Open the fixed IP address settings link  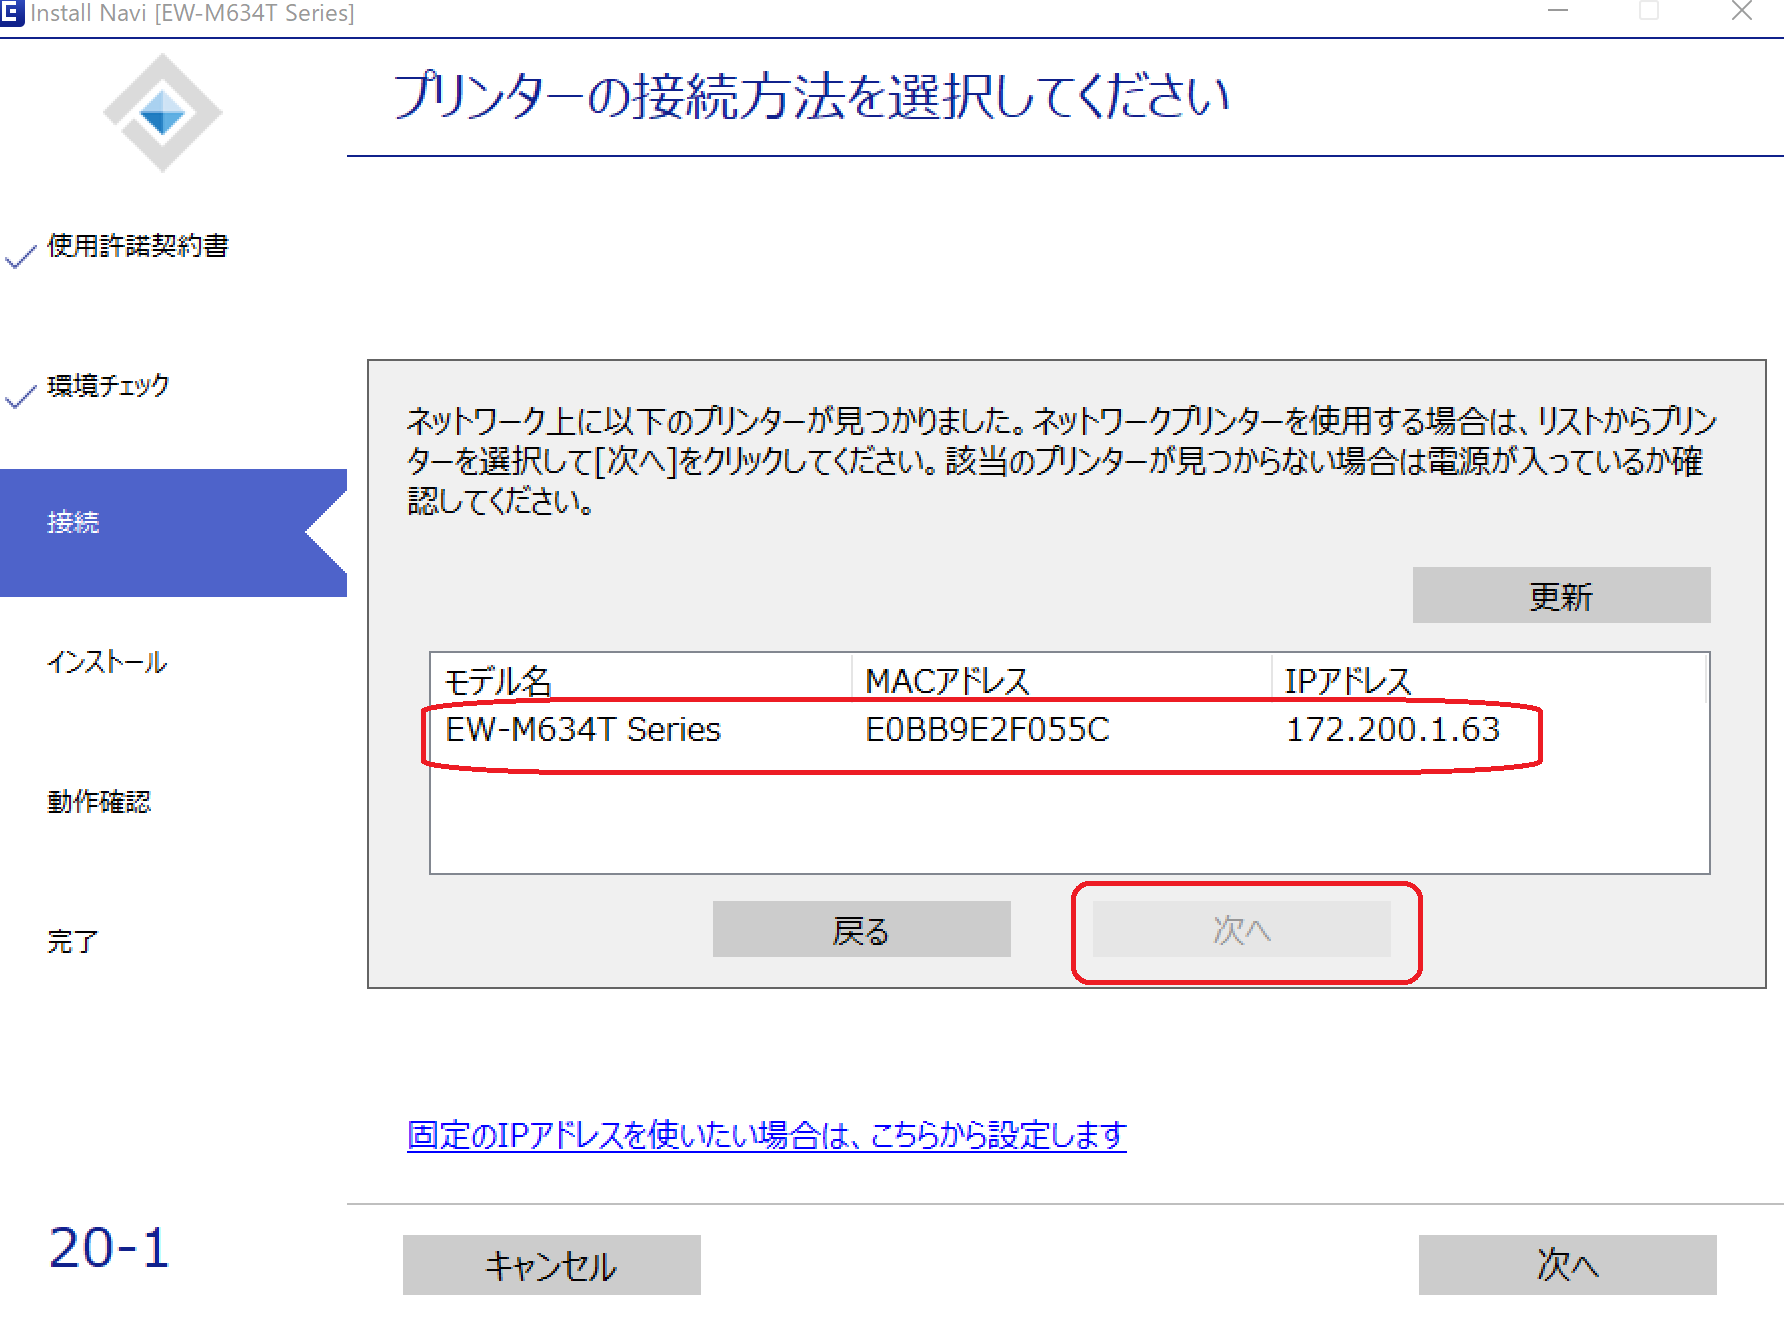pyautogui.click(x=766, y=1135)
